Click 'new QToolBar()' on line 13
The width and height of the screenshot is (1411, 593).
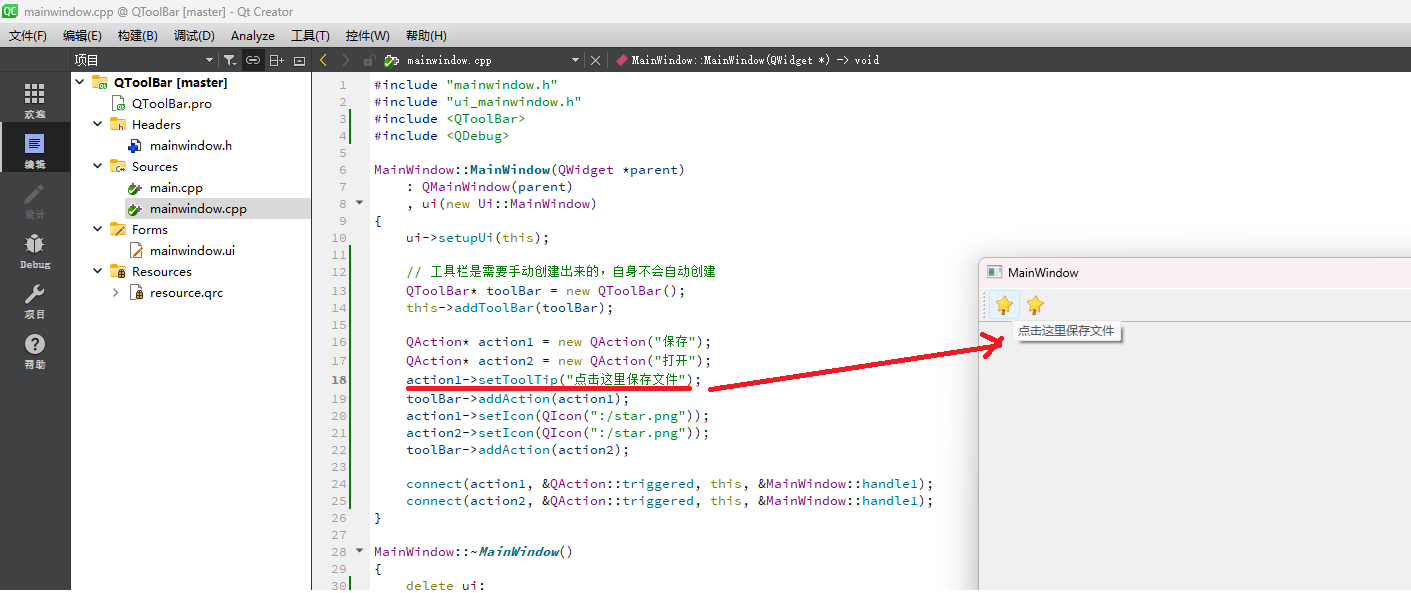(x=618, y=291)
